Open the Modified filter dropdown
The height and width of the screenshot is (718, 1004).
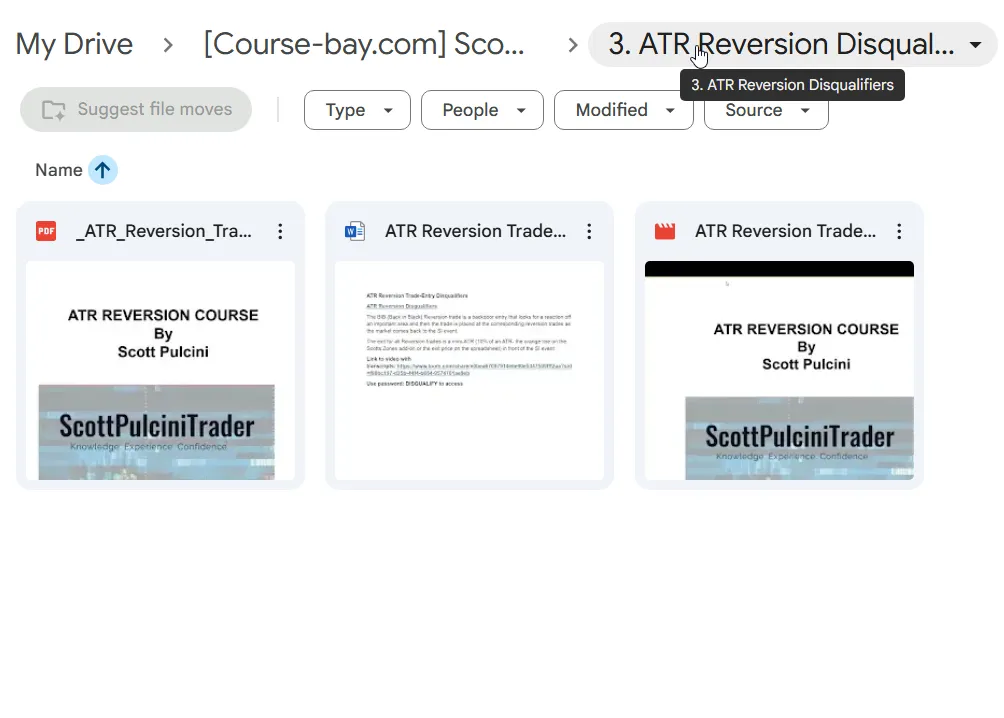[624, 110]
